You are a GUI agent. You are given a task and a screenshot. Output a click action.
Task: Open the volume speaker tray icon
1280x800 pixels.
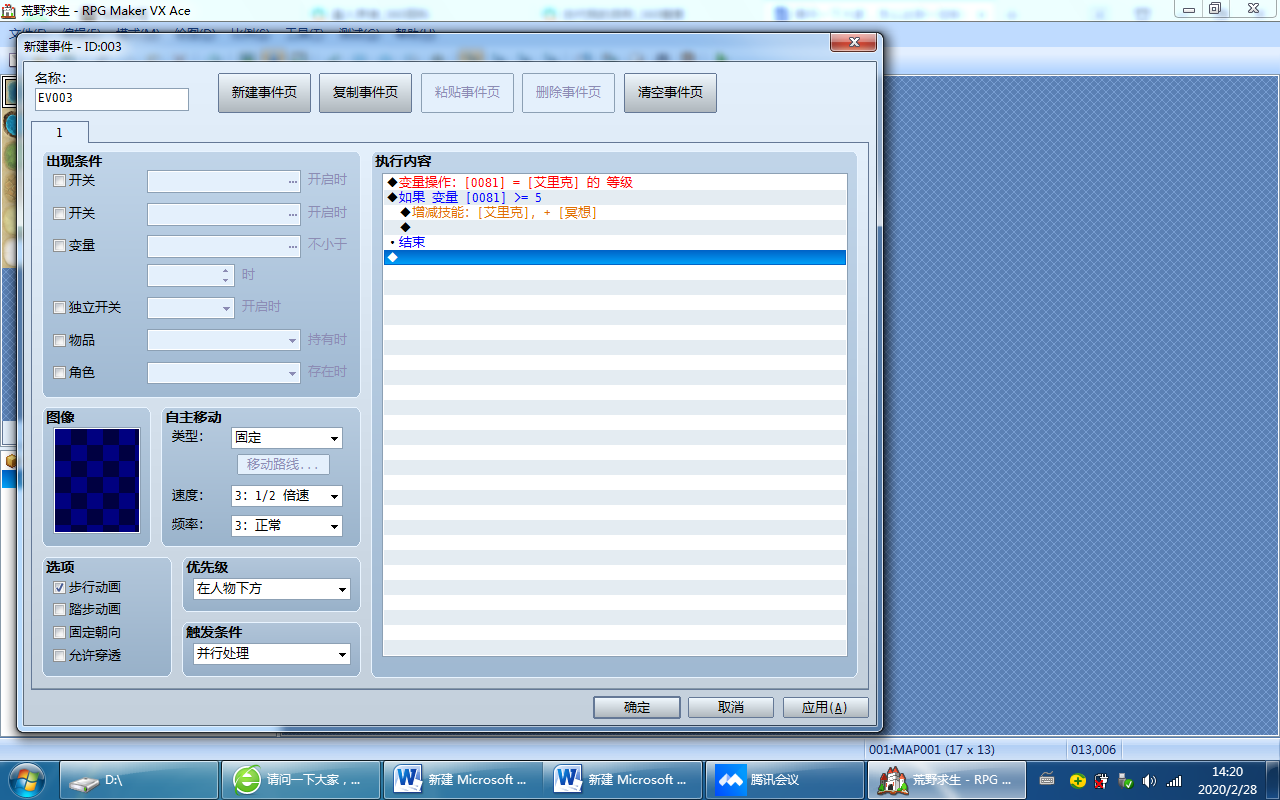tap(1149, 780)
